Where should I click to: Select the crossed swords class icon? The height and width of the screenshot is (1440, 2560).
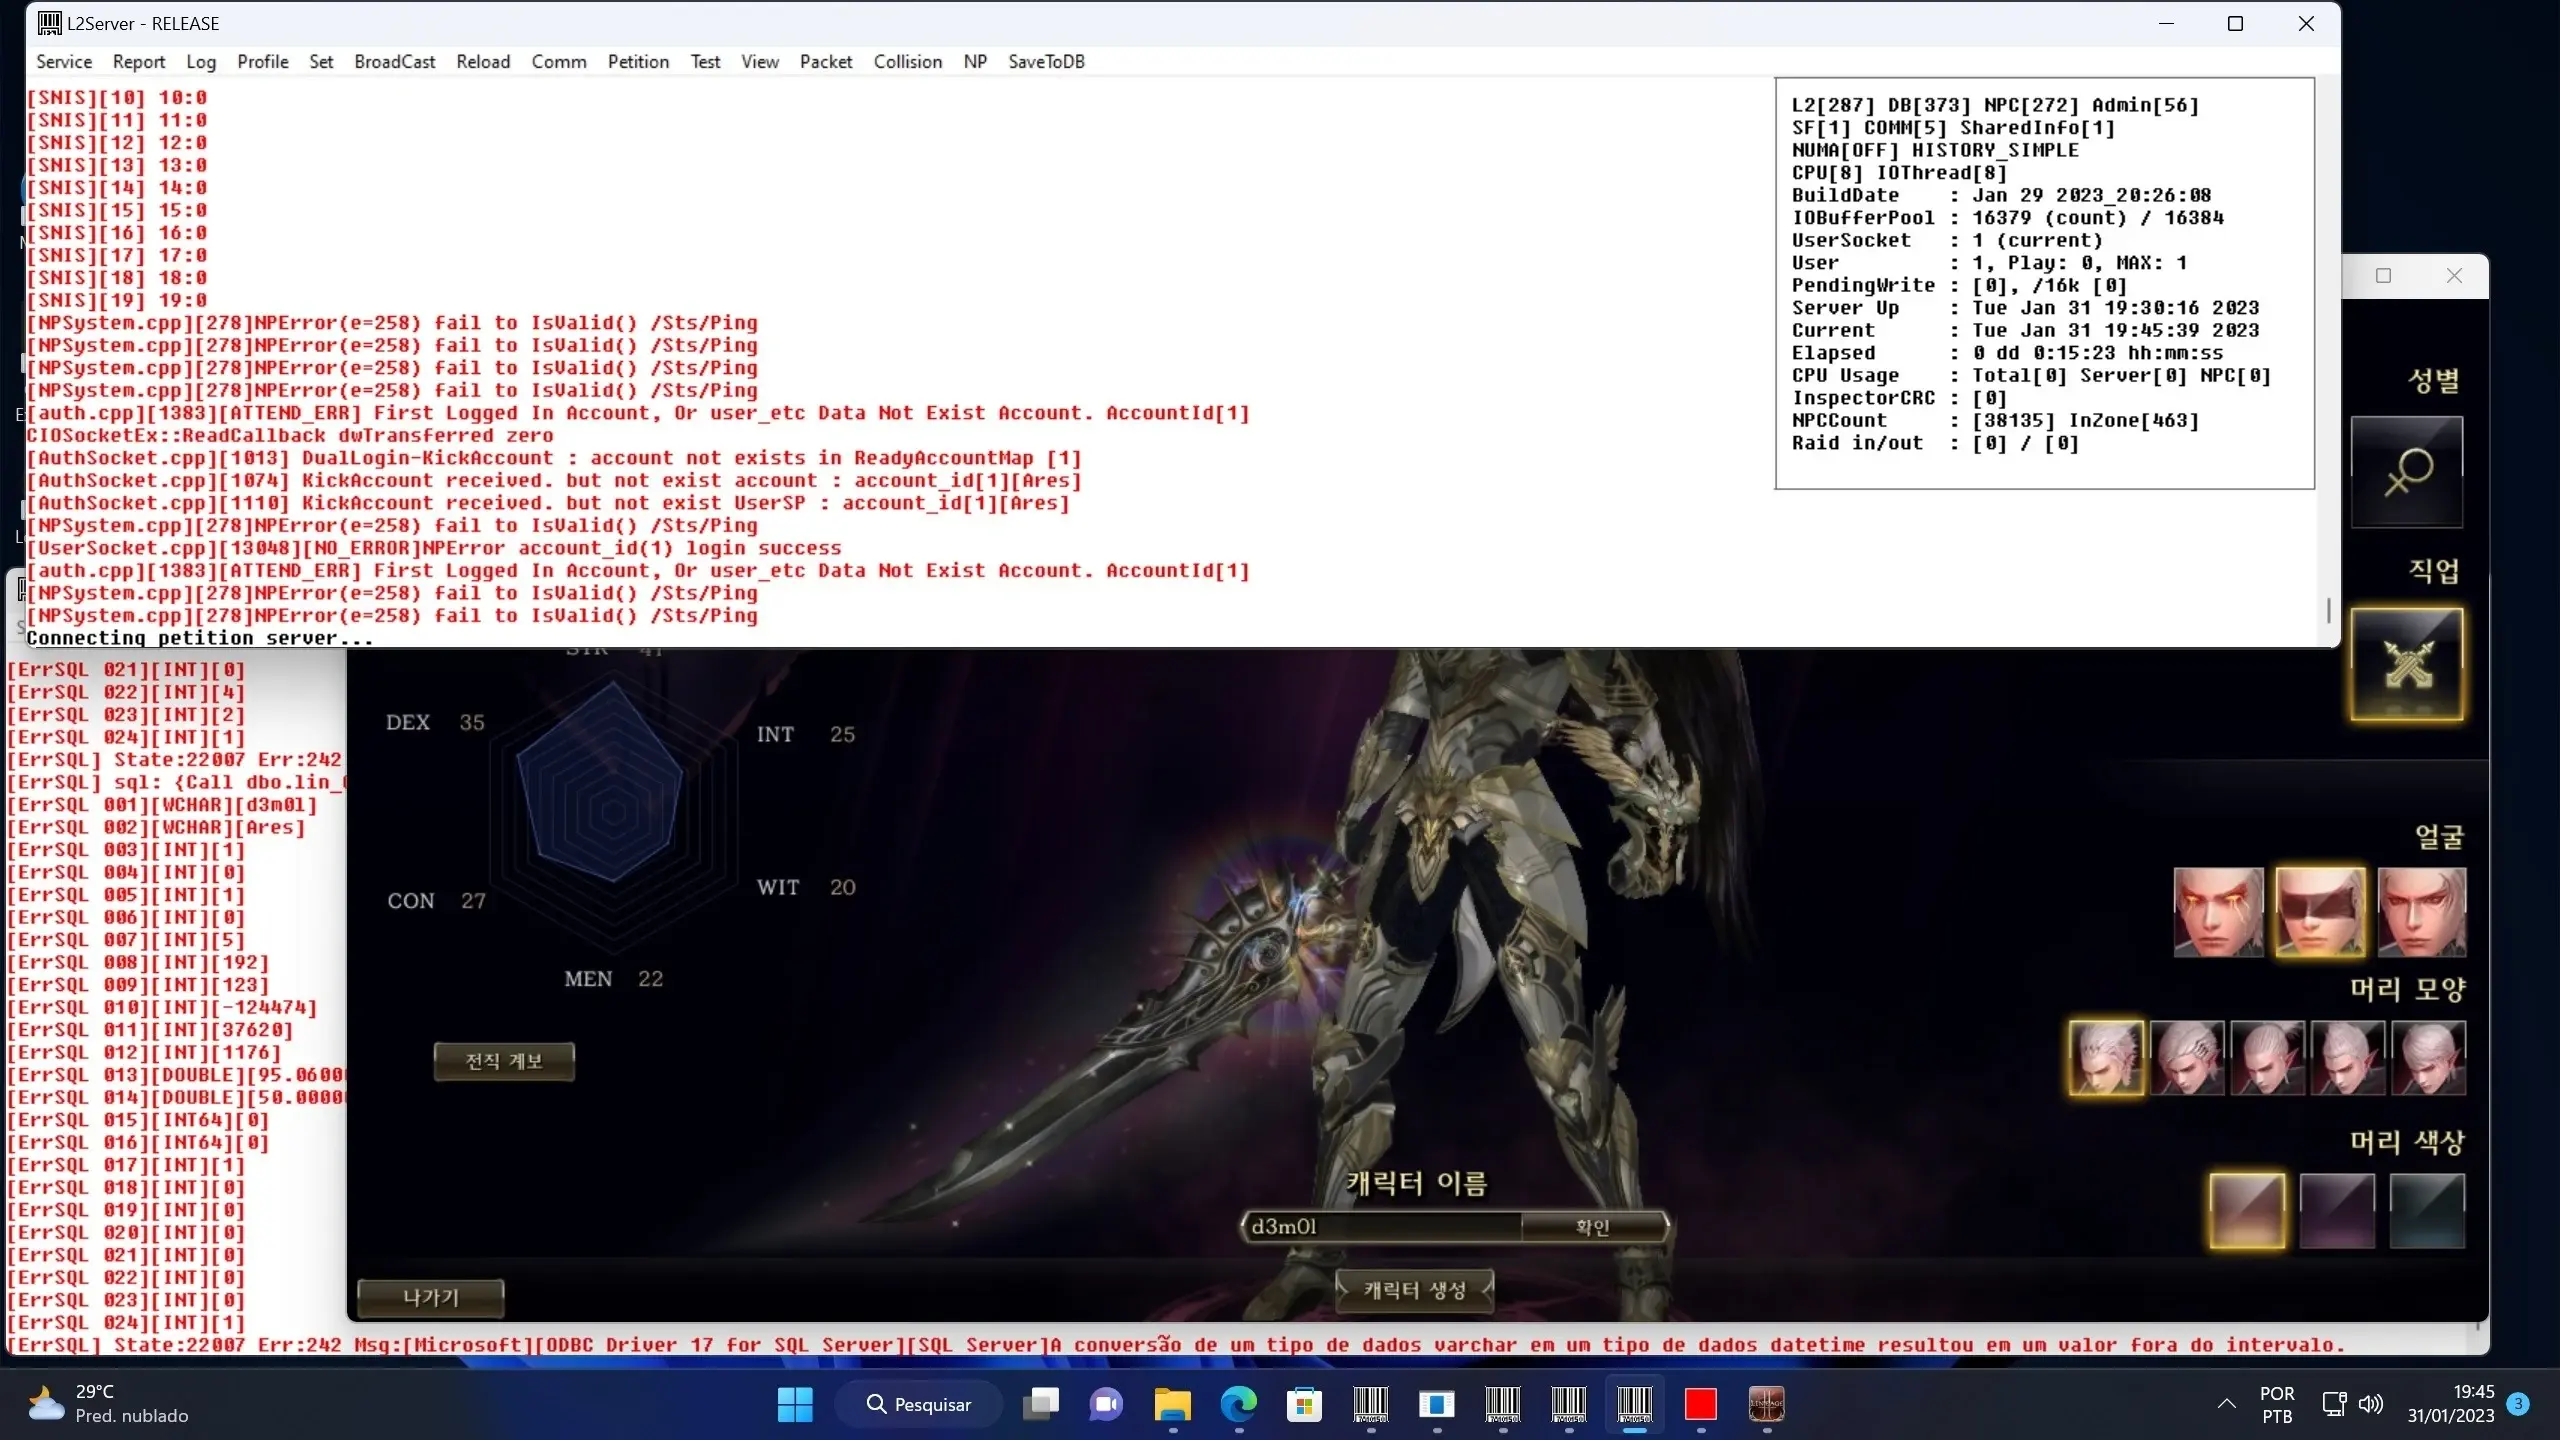(2407, 664)
